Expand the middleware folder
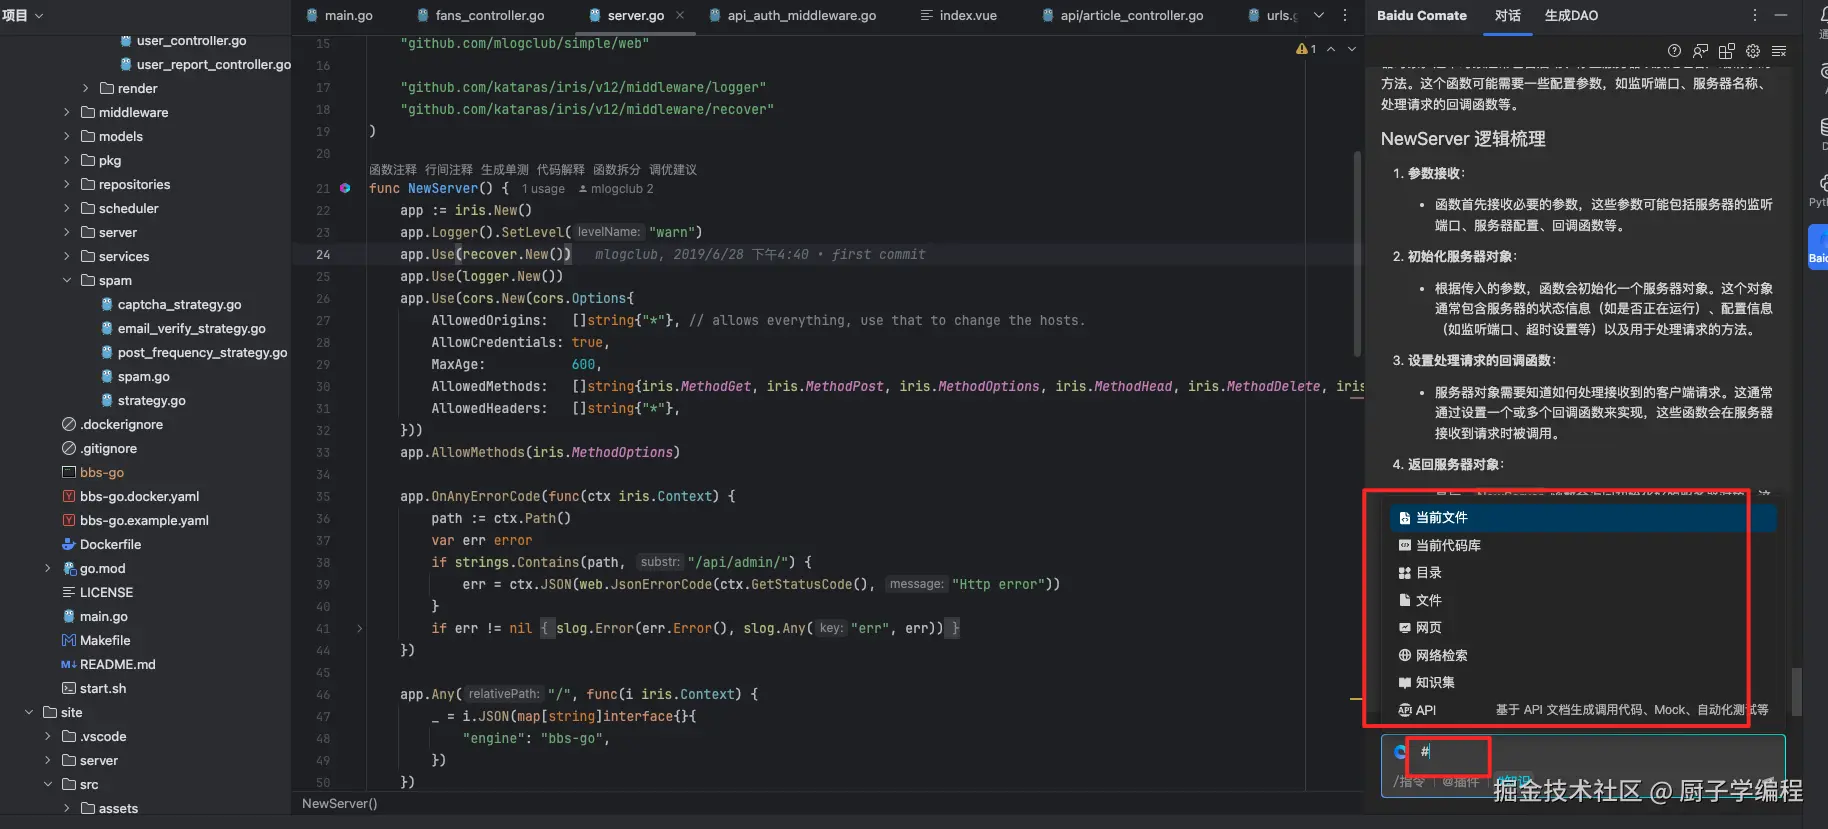 point(67,113)
